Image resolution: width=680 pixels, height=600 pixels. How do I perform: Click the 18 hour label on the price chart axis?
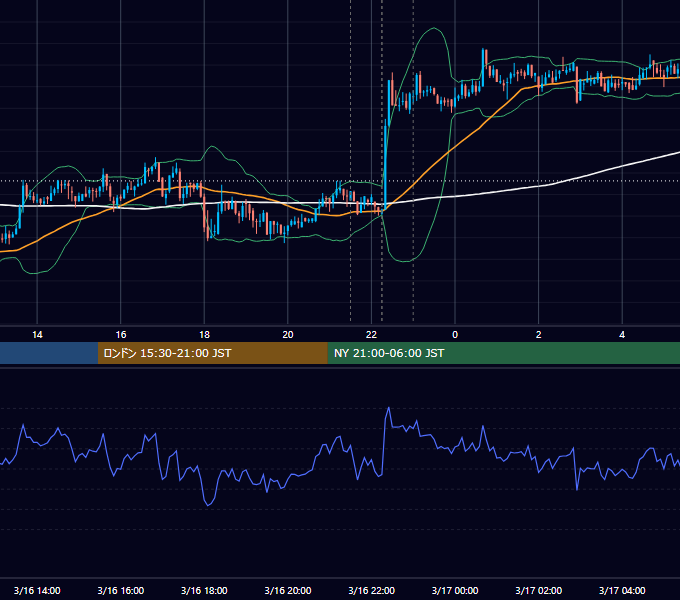point(204,335)
